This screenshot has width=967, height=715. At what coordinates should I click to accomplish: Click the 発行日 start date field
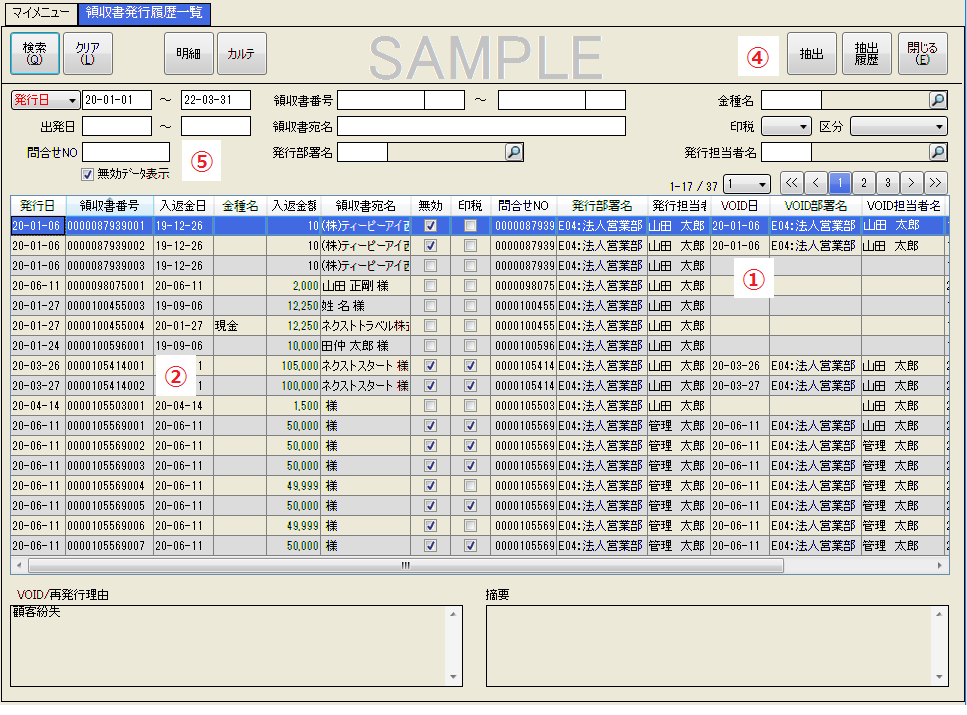pyautogui.click(x=117, y=100)
